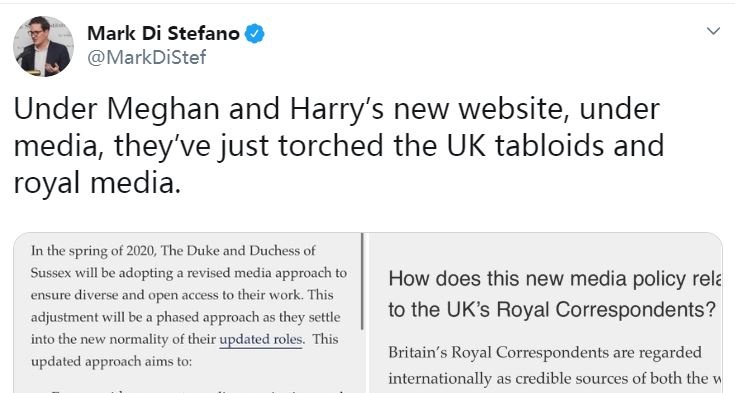Click 'Sussex will be adopting a revised' line

[x=189, y=273]
